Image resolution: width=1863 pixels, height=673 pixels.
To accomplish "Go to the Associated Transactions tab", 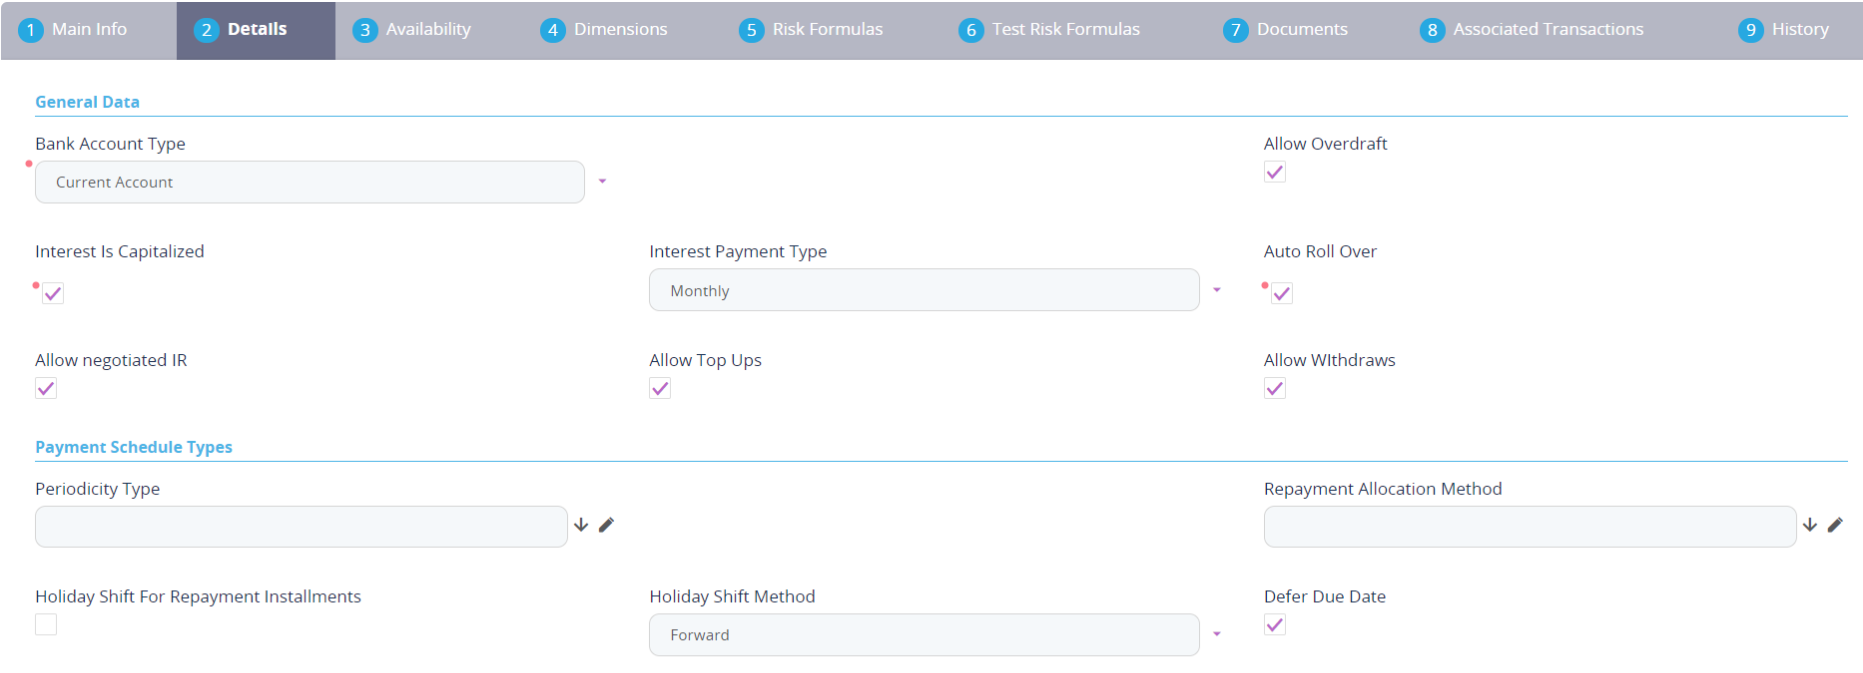I will click(1531, 30).
